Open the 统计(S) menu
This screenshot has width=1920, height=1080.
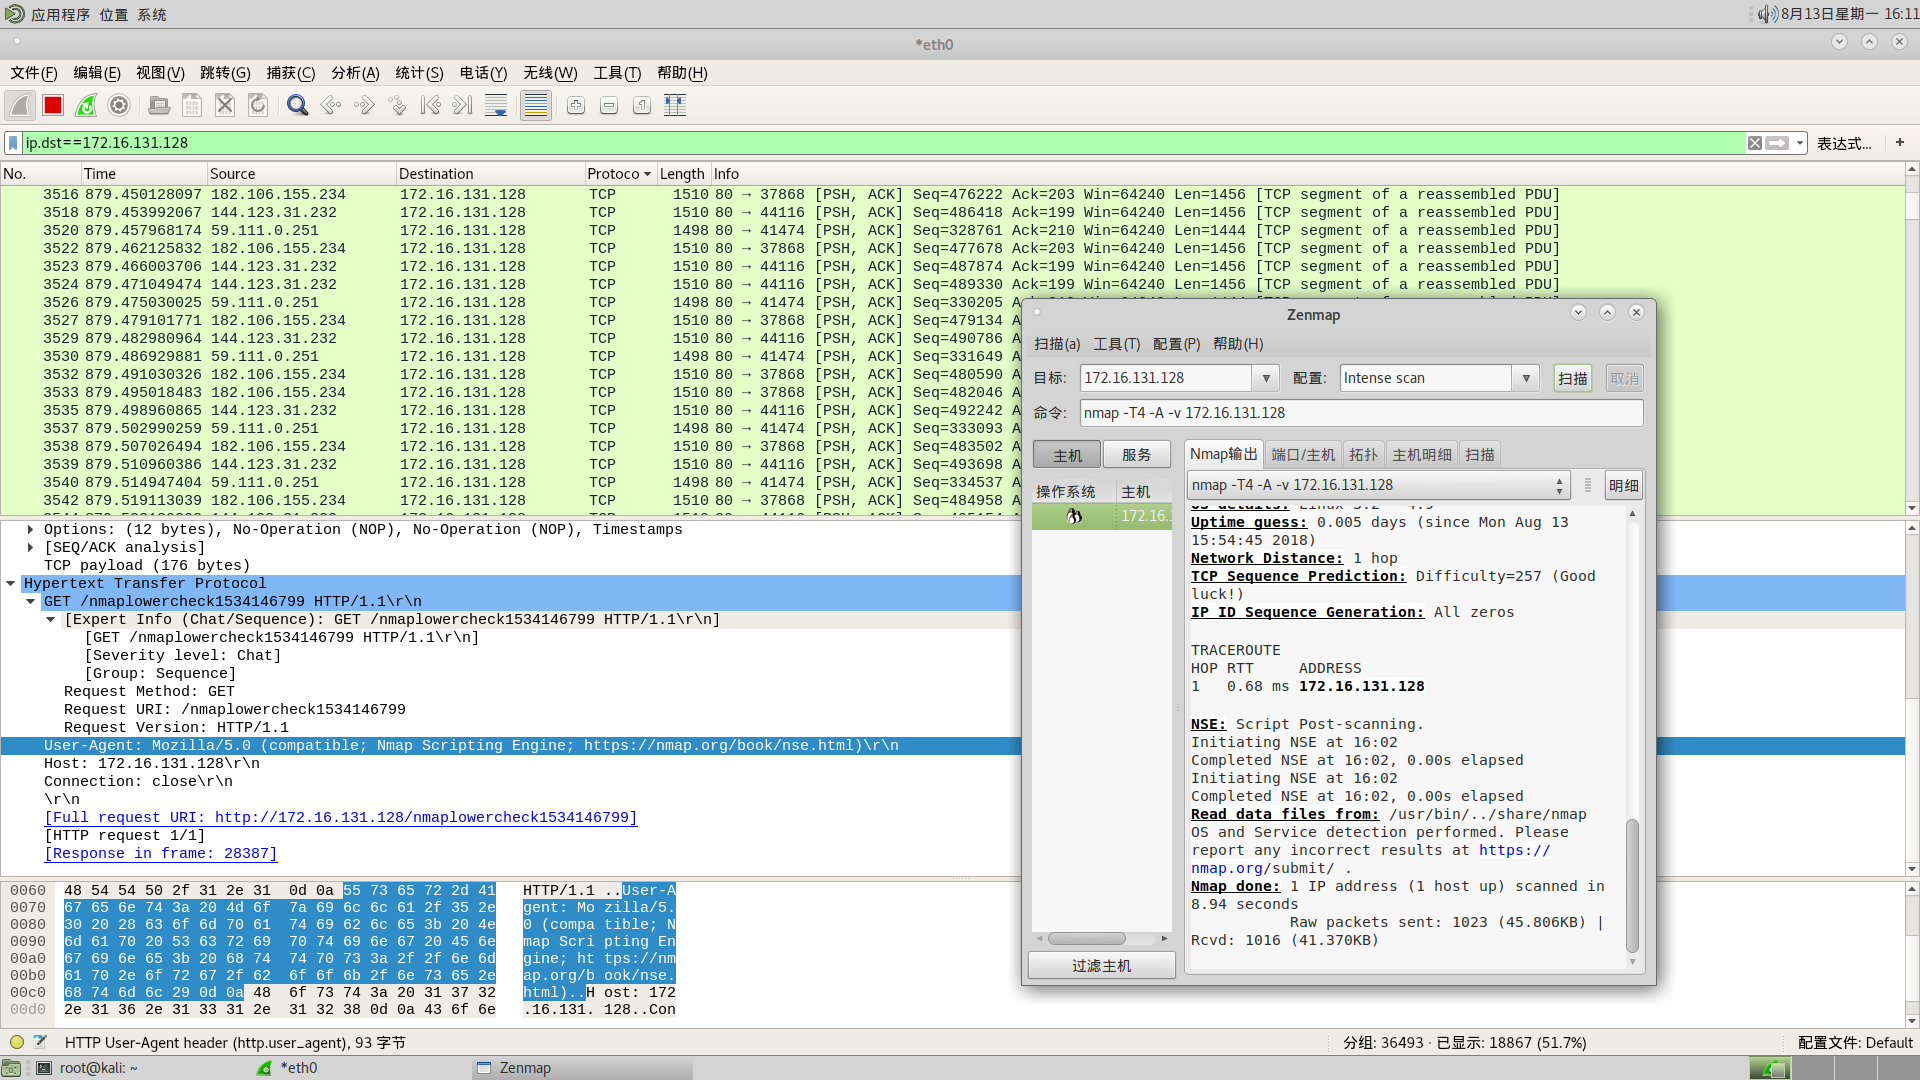419,73
